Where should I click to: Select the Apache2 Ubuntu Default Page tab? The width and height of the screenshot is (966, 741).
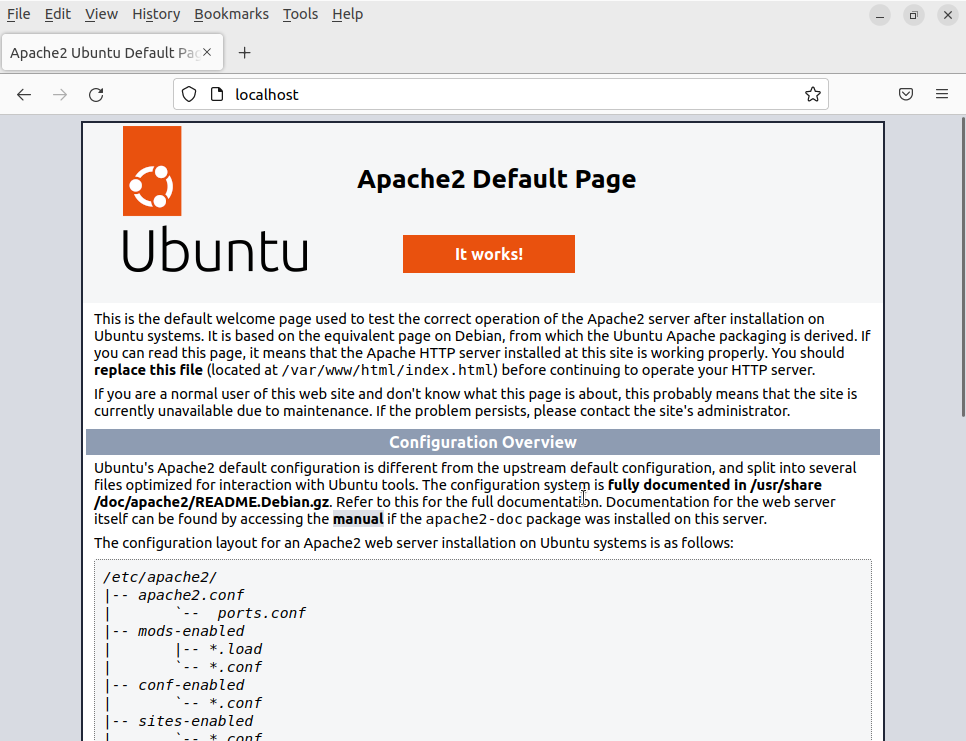(105, 53)
